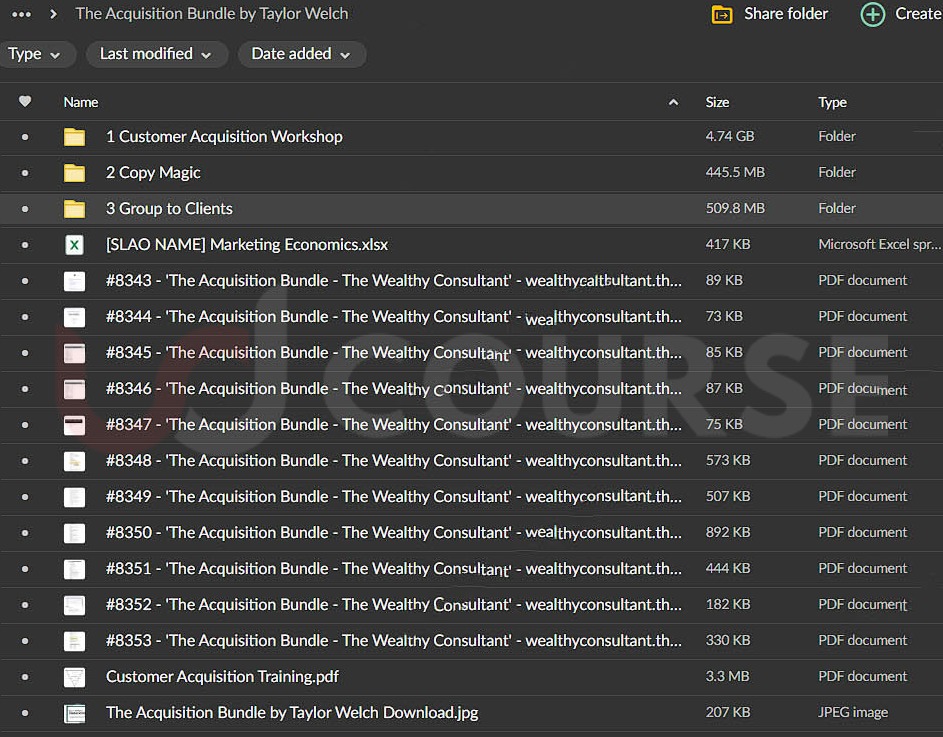Viewport: 943px width, 737px height.
Task: Click the Excel icon for Marketing Economics.xlsx
Action: point(74,245)
